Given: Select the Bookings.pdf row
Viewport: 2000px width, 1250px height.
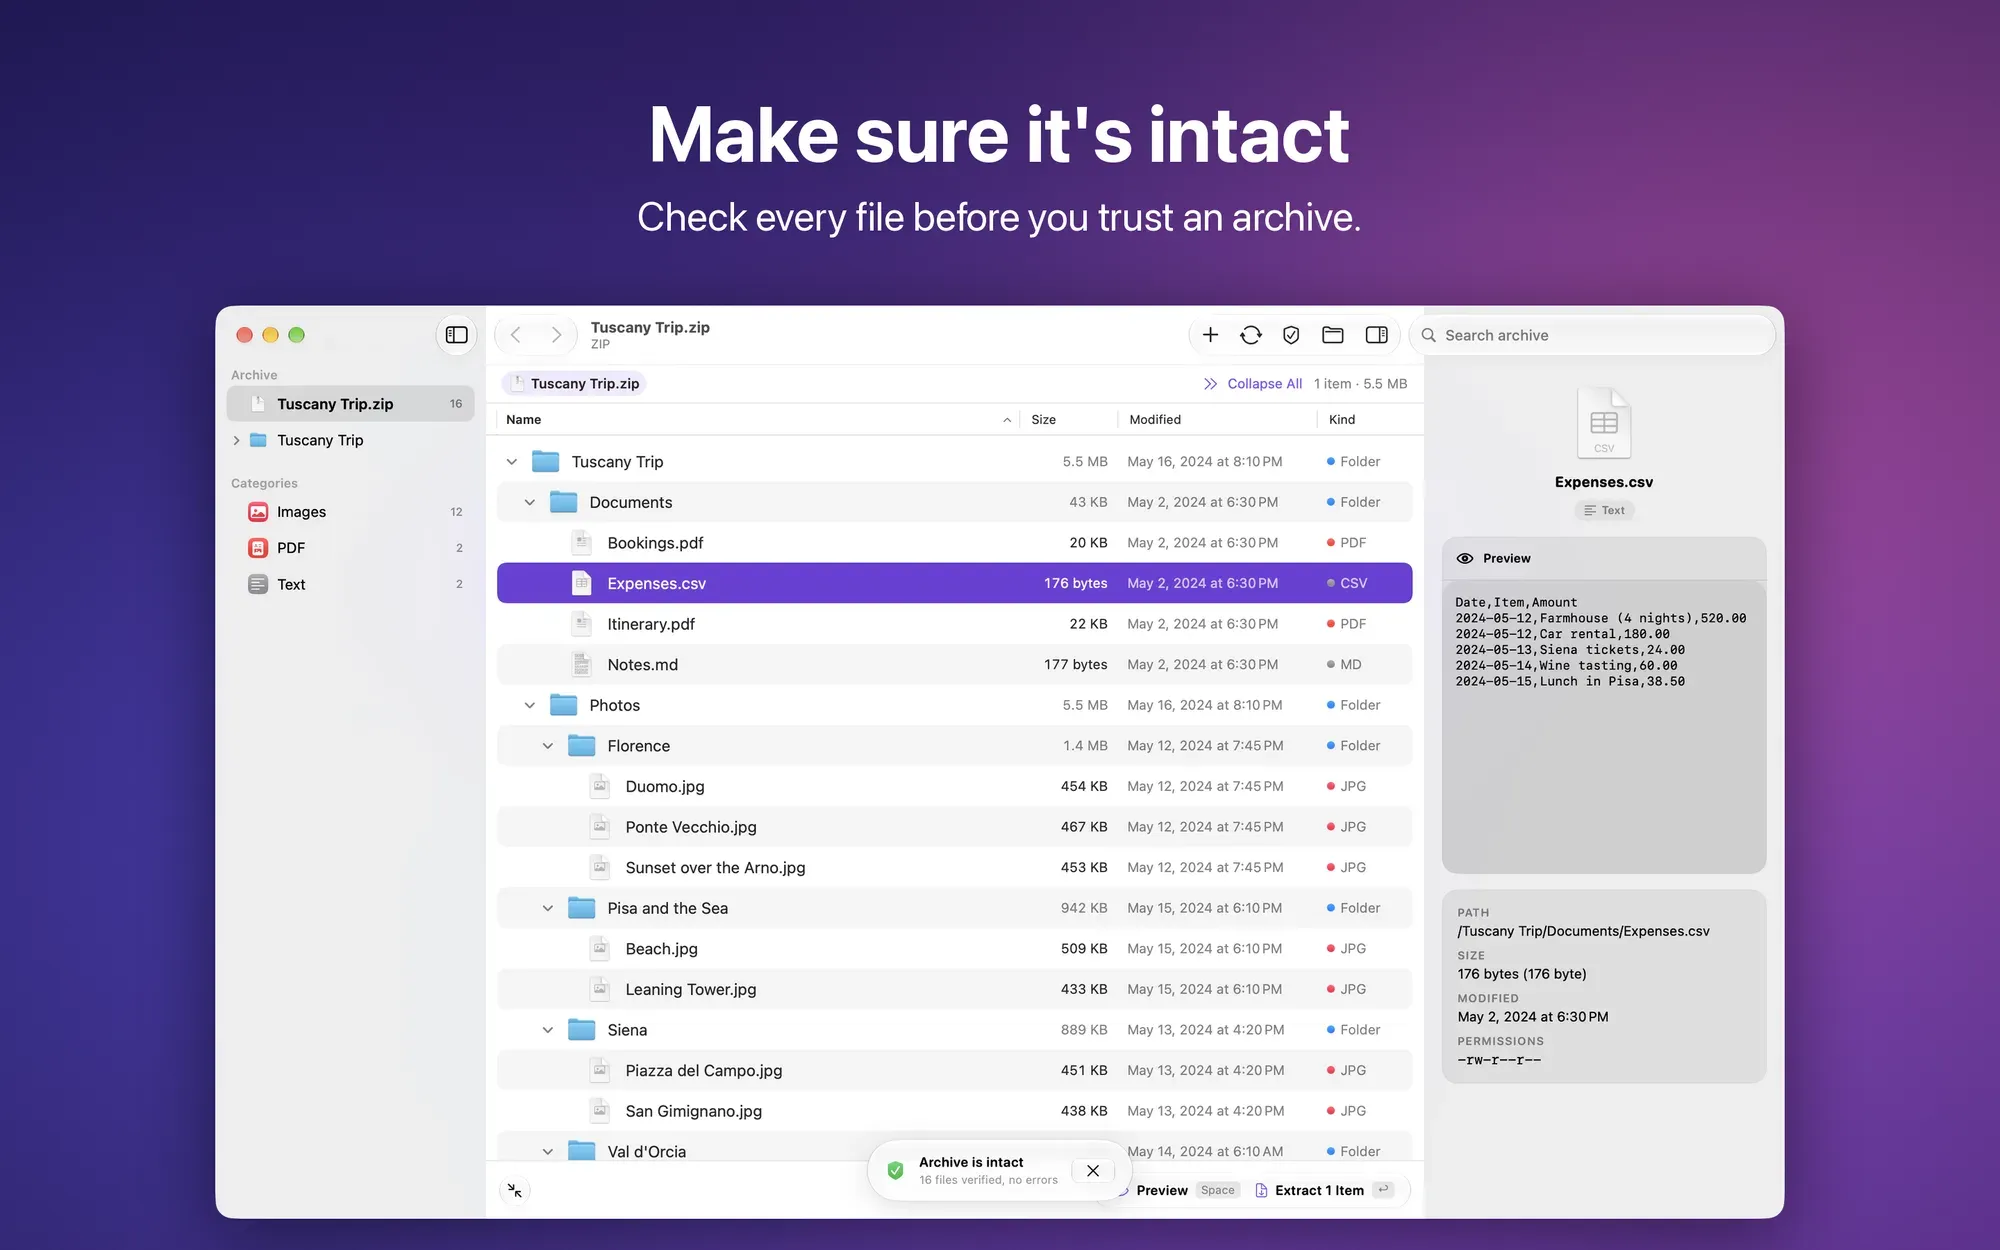Looking at the screenshot, I should pos(954,543).
